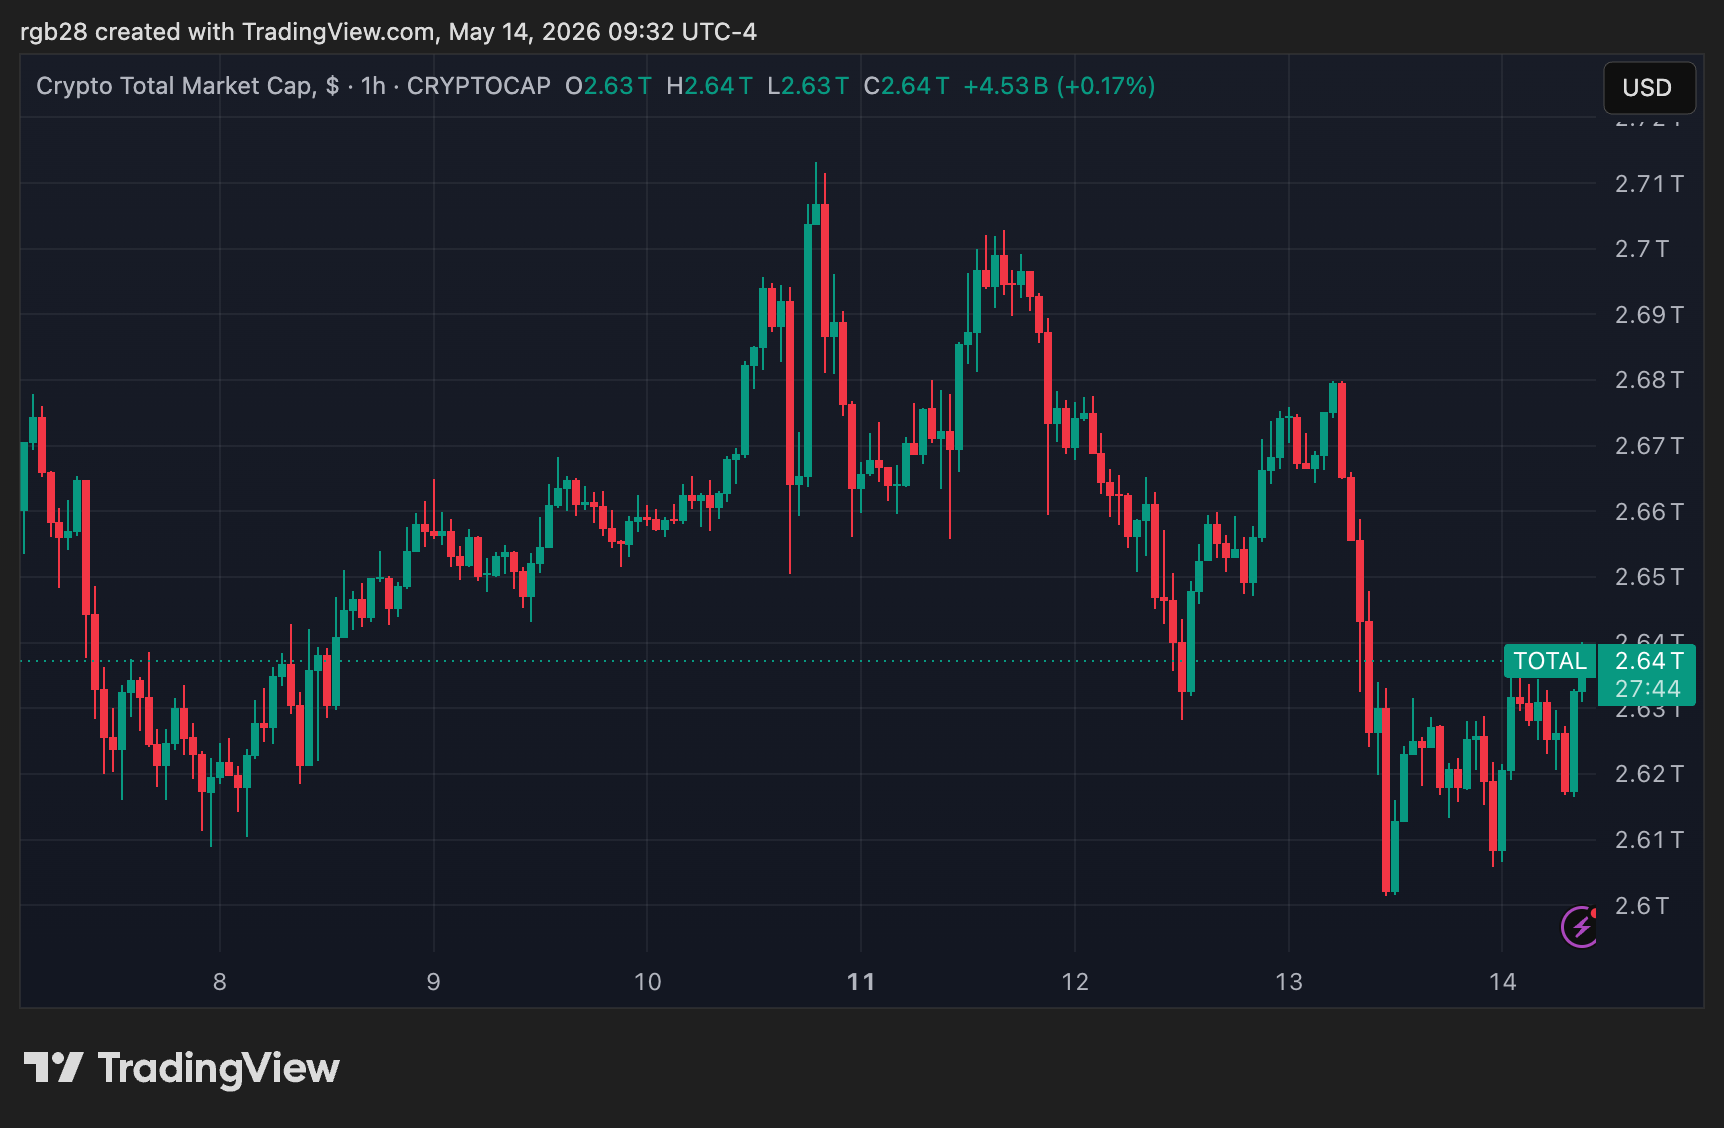Click date 10 on the time axis
The width and height of the screenshot is (1724, 1128).
[x=648, y=982]
